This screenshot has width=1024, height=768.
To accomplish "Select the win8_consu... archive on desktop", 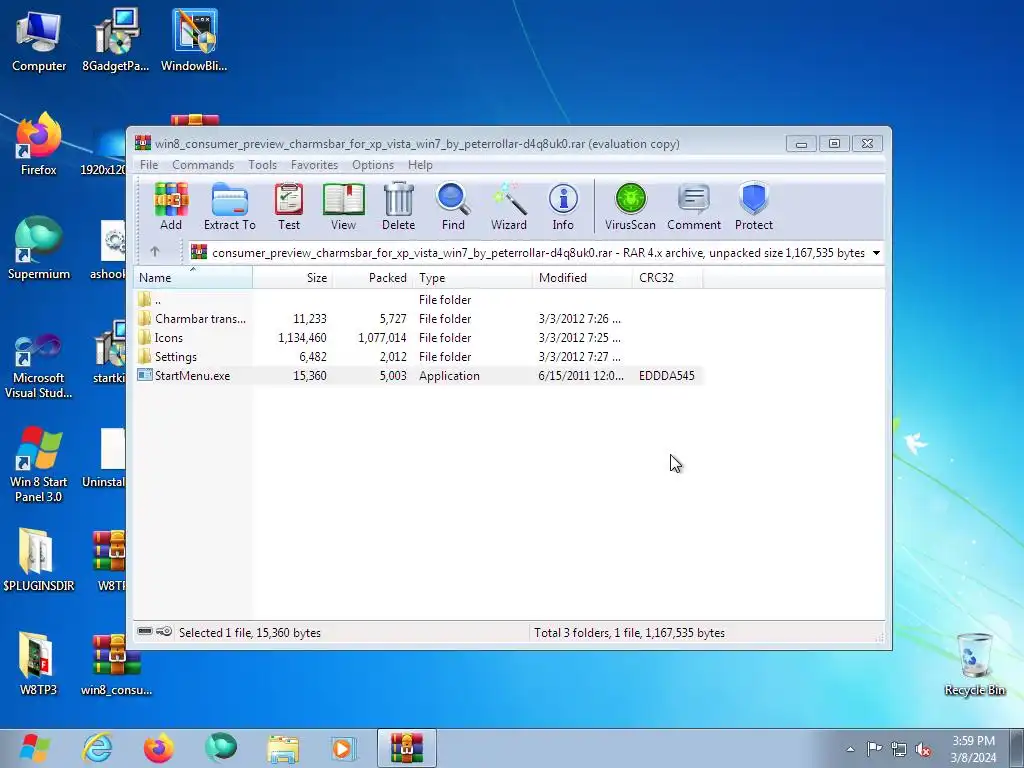I will (116, 664).
